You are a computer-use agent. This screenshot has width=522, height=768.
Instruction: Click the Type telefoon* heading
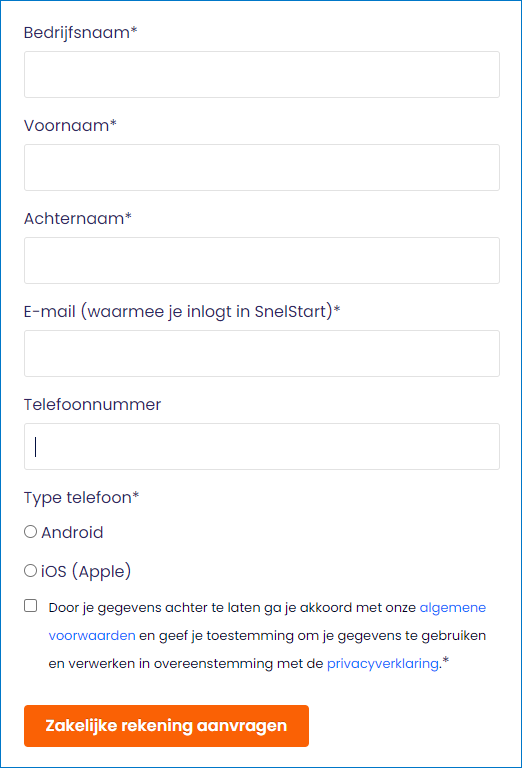(81, 498)
